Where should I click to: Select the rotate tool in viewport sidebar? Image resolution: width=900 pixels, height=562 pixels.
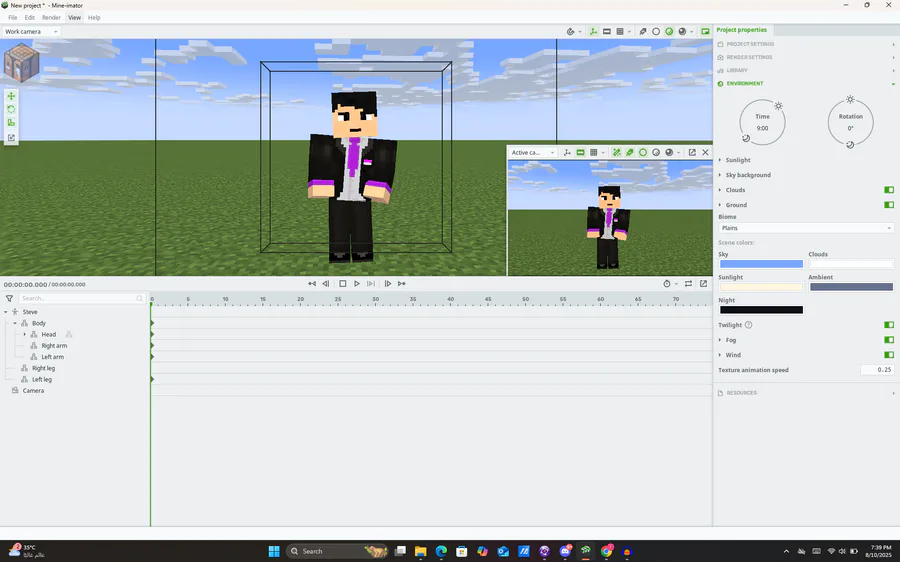(x=11, y=109)
